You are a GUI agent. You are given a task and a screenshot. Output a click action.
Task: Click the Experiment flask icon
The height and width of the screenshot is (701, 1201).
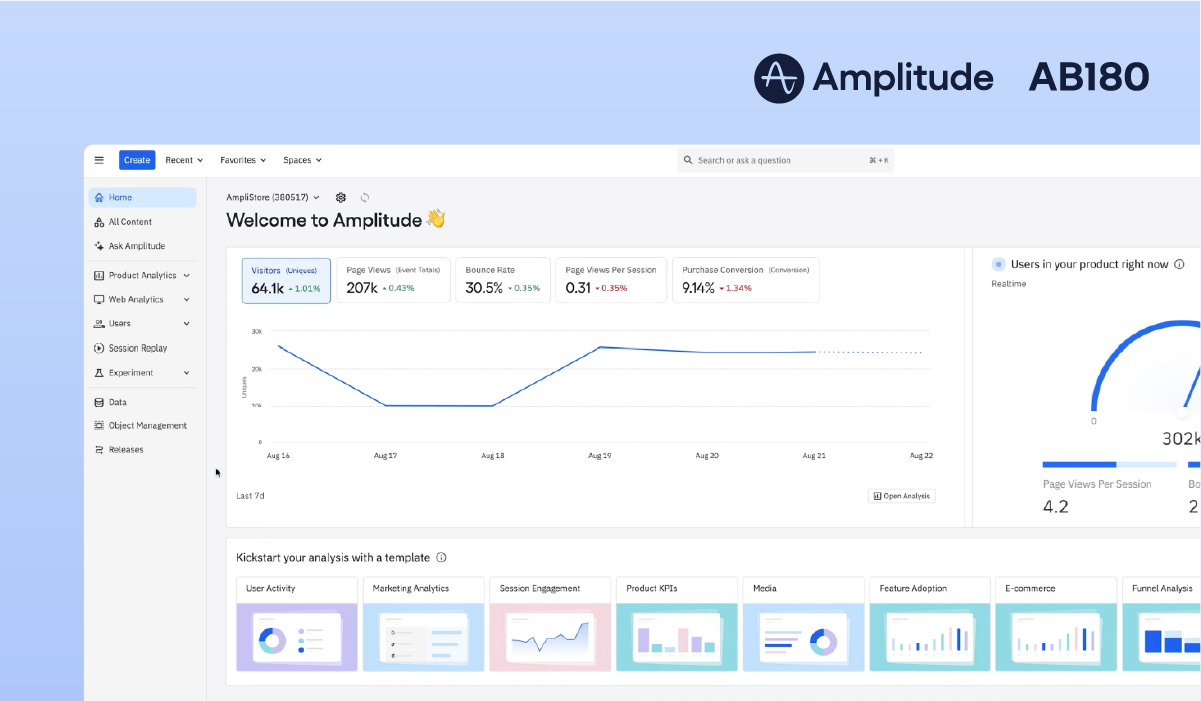pyautogui.click(x=99, y=373)
